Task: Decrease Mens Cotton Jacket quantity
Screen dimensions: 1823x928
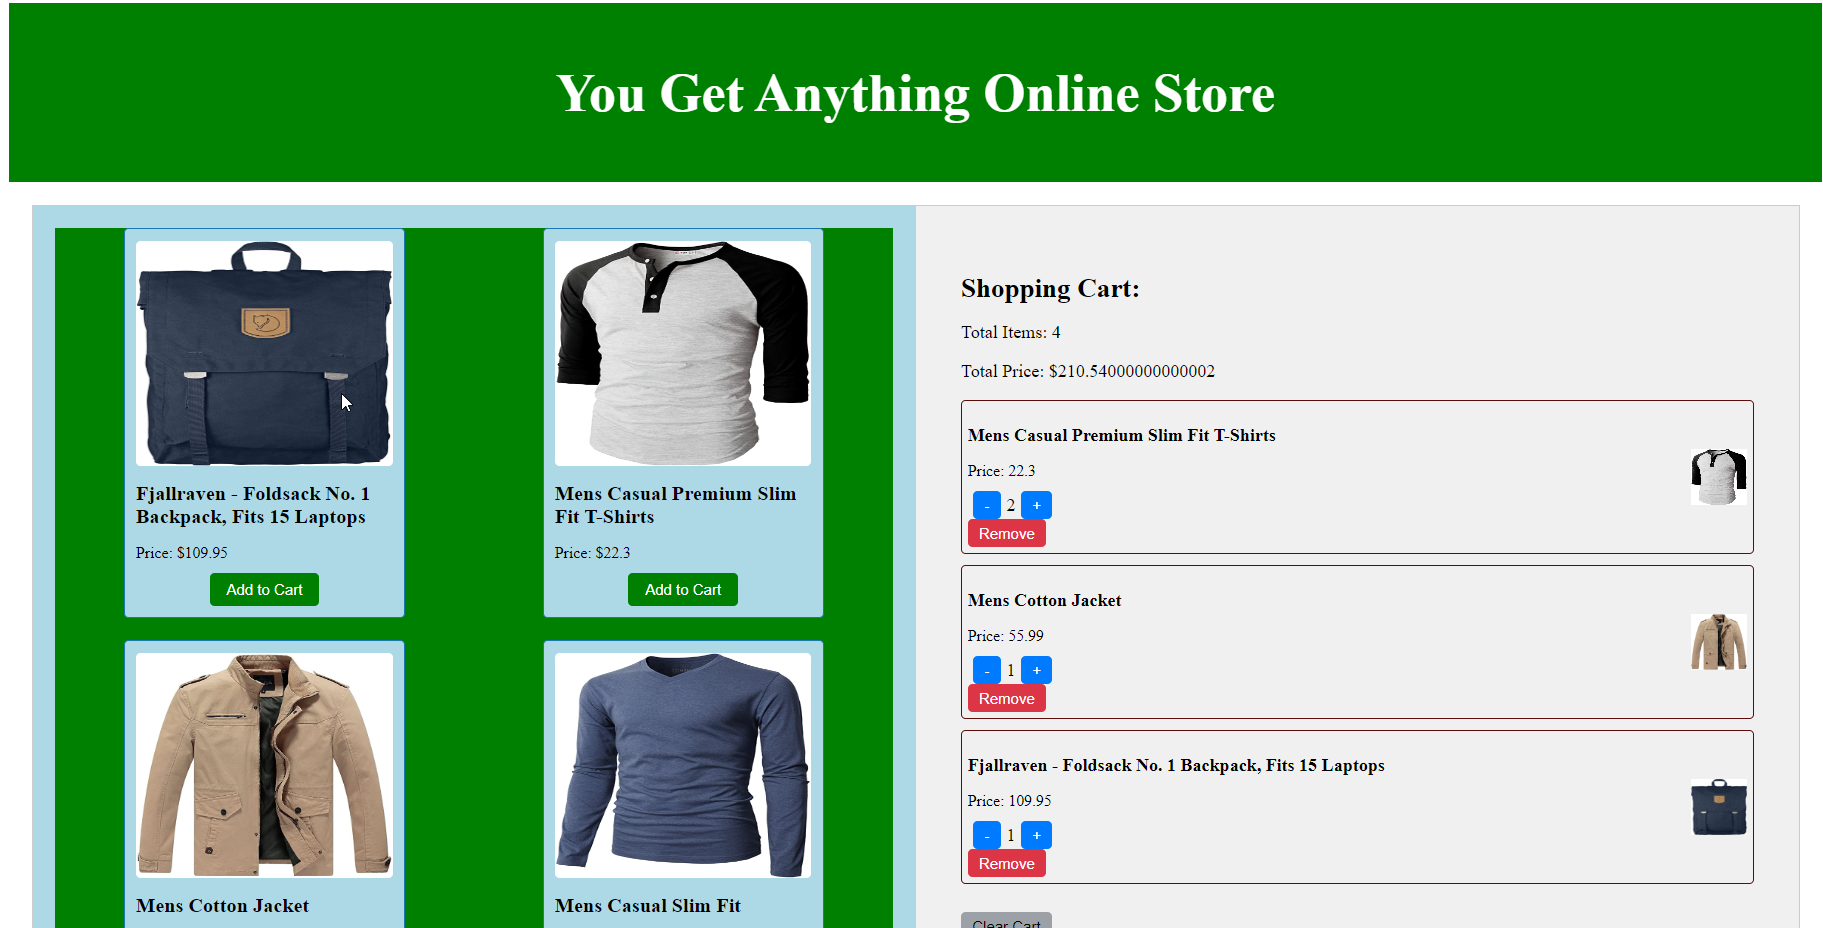Action: (987, 670)
